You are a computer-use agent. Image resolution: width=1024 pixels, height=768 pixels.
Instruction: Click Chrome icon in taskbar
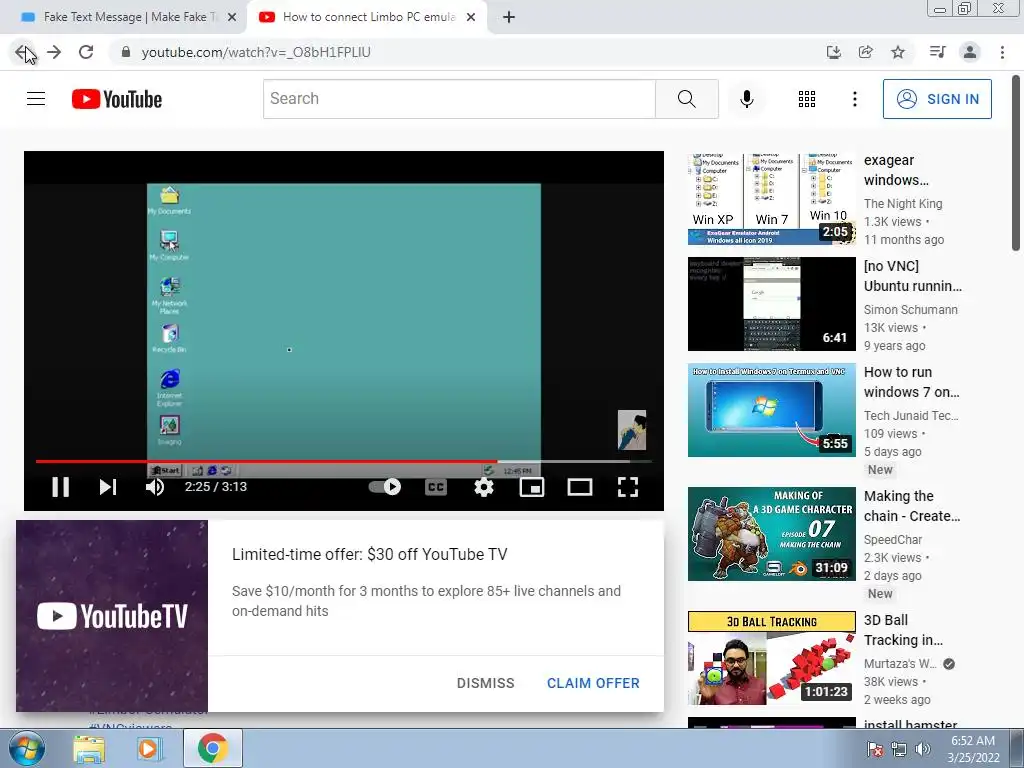(x=212, y=748)
